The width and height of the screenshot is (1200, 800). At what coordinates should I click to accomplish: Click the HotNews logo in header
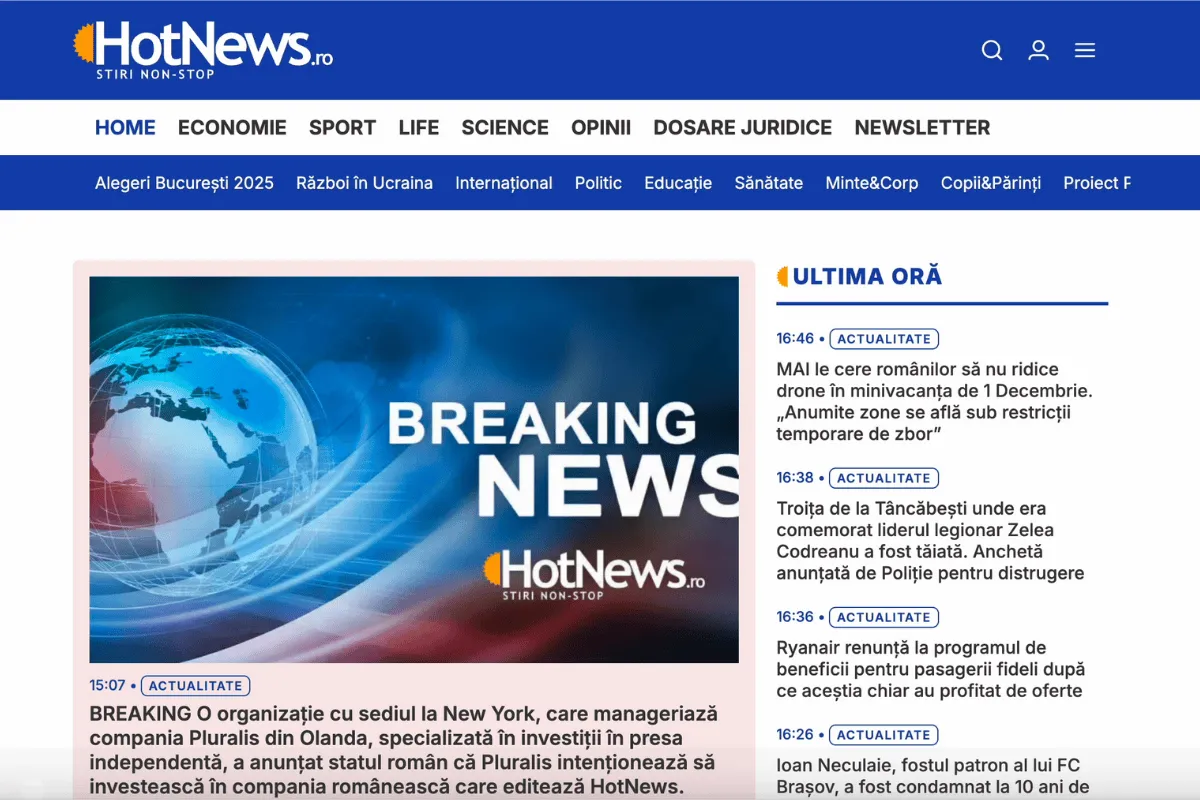point(203,49)
